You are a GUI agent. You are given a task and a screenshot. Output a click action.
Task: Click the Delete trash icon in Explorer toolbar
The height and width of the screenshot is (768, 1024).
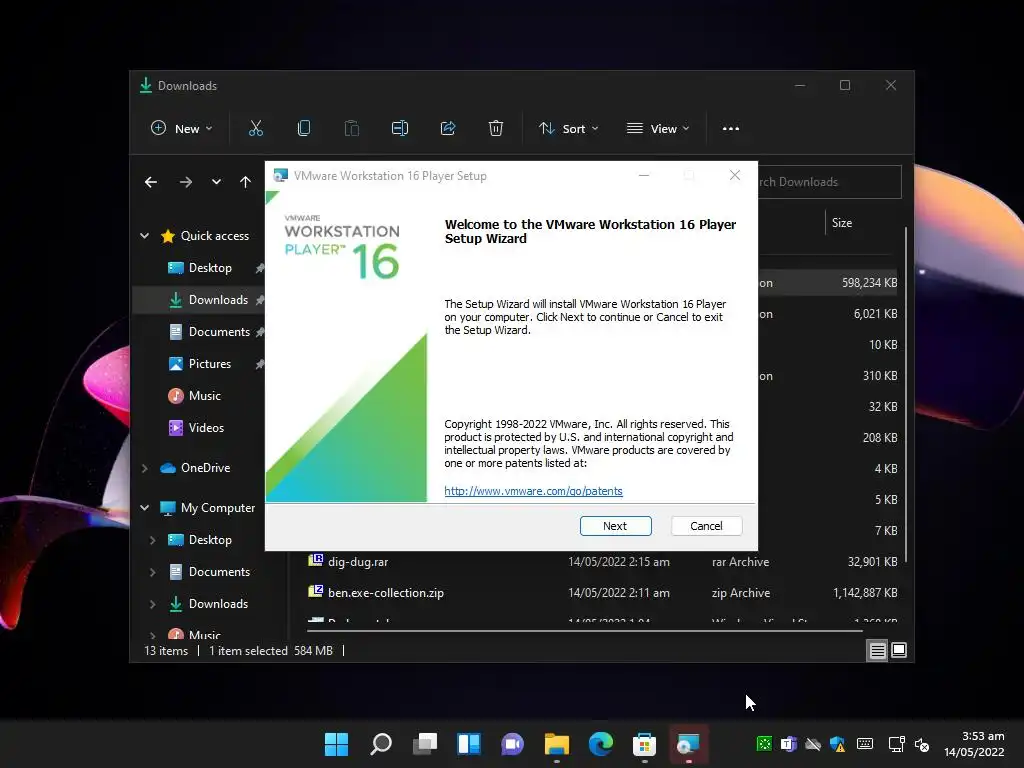[496, 129]
